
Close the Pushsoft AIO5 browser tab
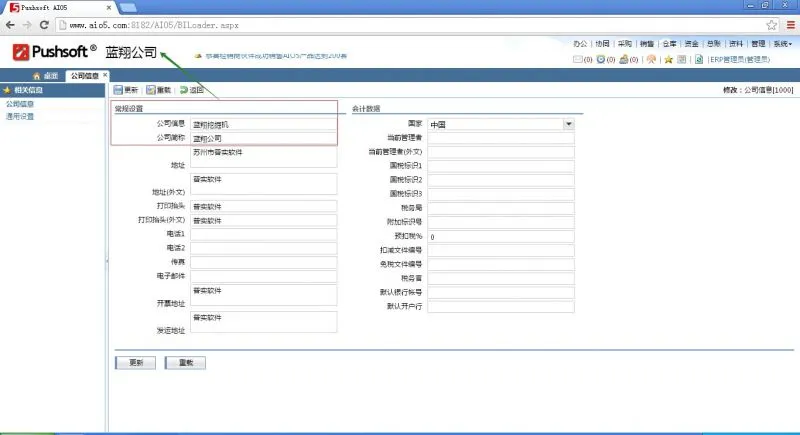(109, 8)
